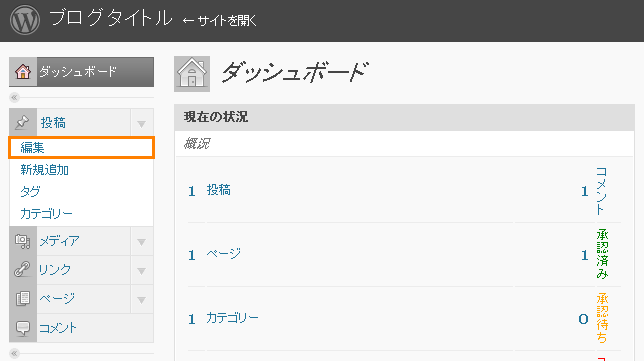Image resolution: width=644 pixels, height=361 pixels.
Task: Click the pages icon beside ページ
Action: pyautogui.click(x=23, y=298)
